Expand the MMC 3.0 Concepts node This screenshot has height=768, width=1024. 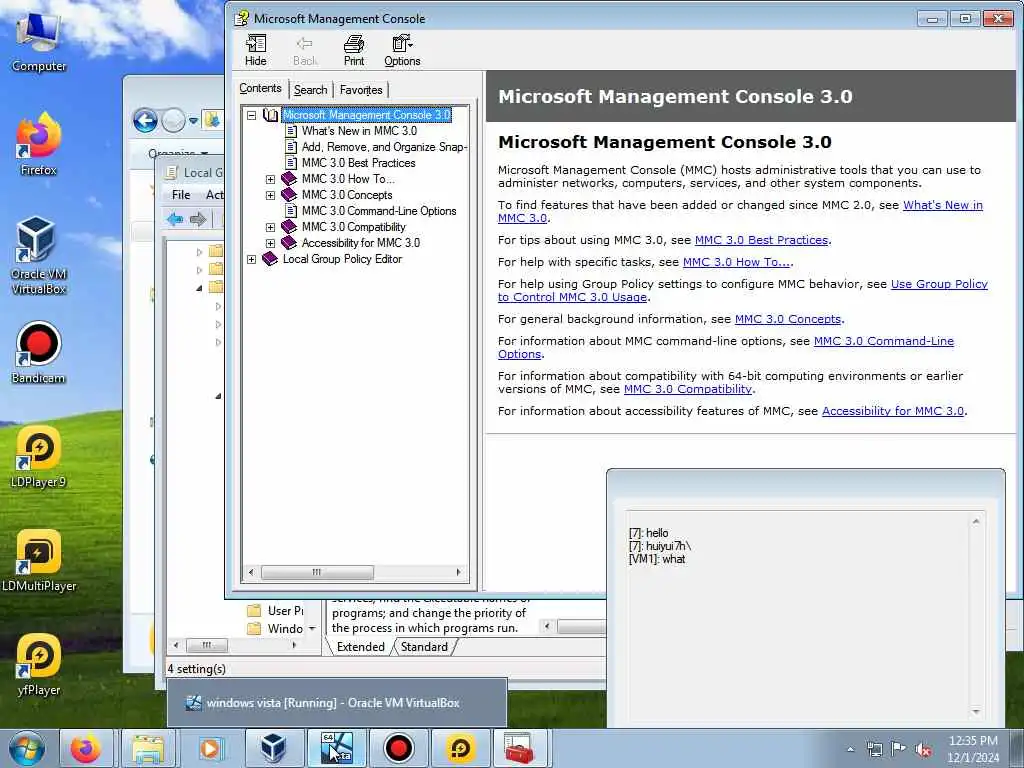270,195
